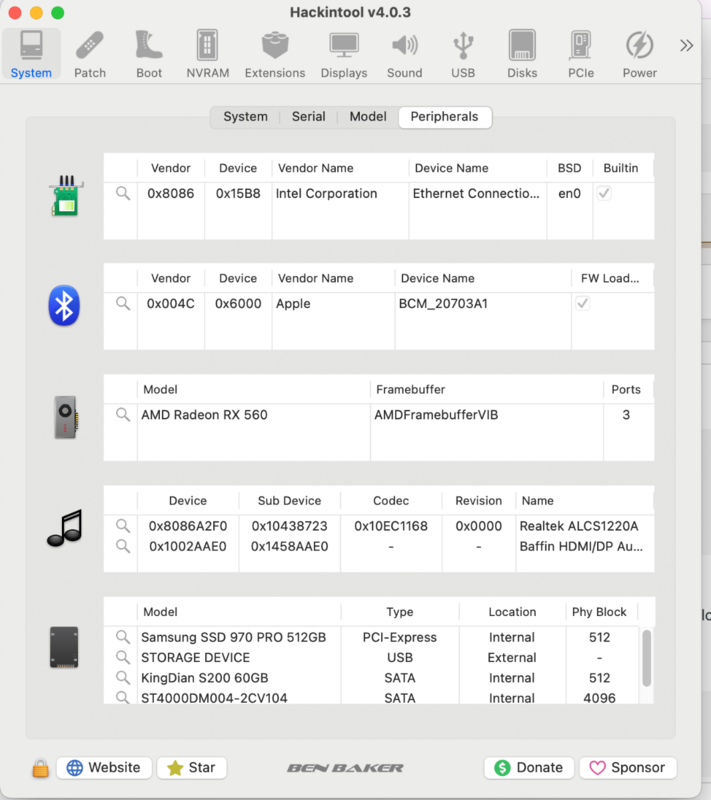Open the Website button
711x800 pixels.
(x=104, y=767)
